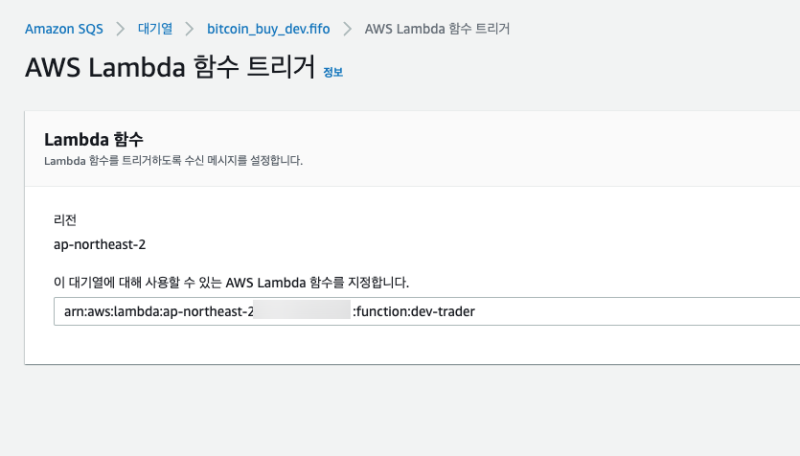Open the 정보 info link beside the title
This screenshot has height=456, width=800.
333,72
